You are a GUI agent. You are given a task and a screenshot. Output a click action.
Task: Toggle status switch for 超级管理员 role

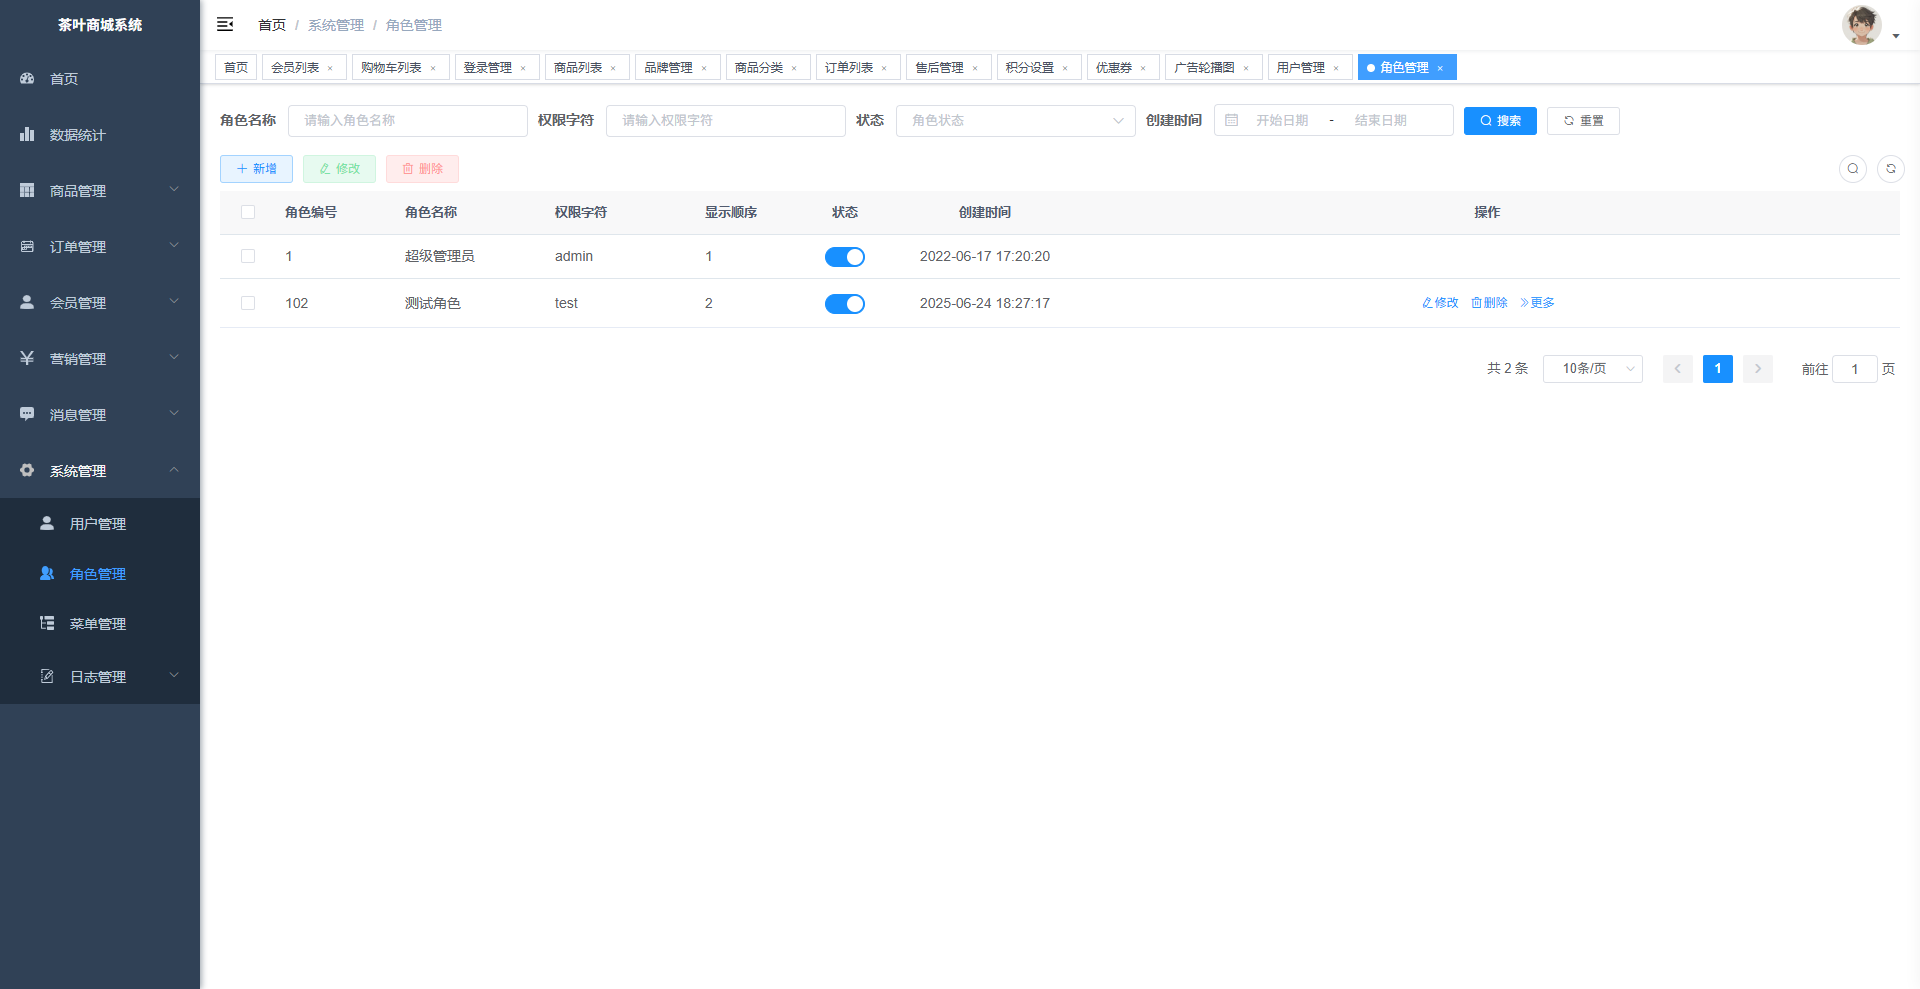844,257
